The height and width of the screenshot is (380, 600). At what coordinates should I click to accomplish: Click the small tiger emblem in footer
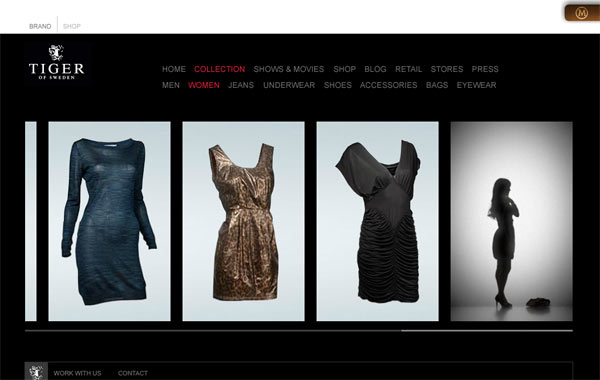[36, 372]
